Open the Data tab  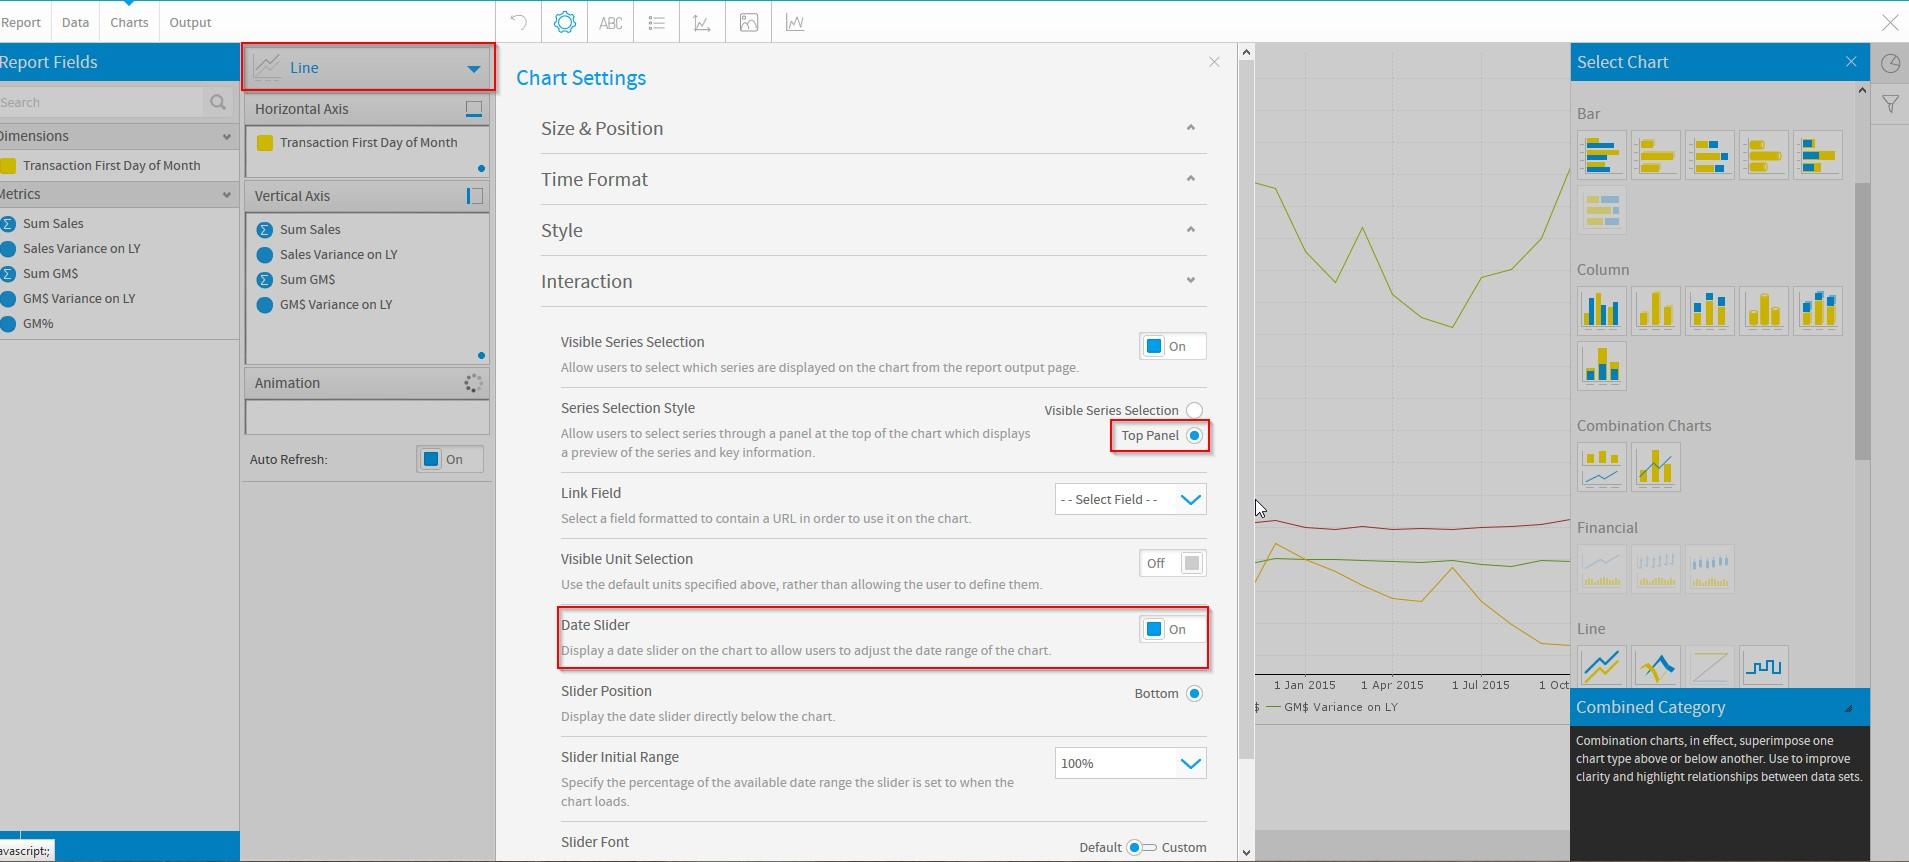click(75, 22)
